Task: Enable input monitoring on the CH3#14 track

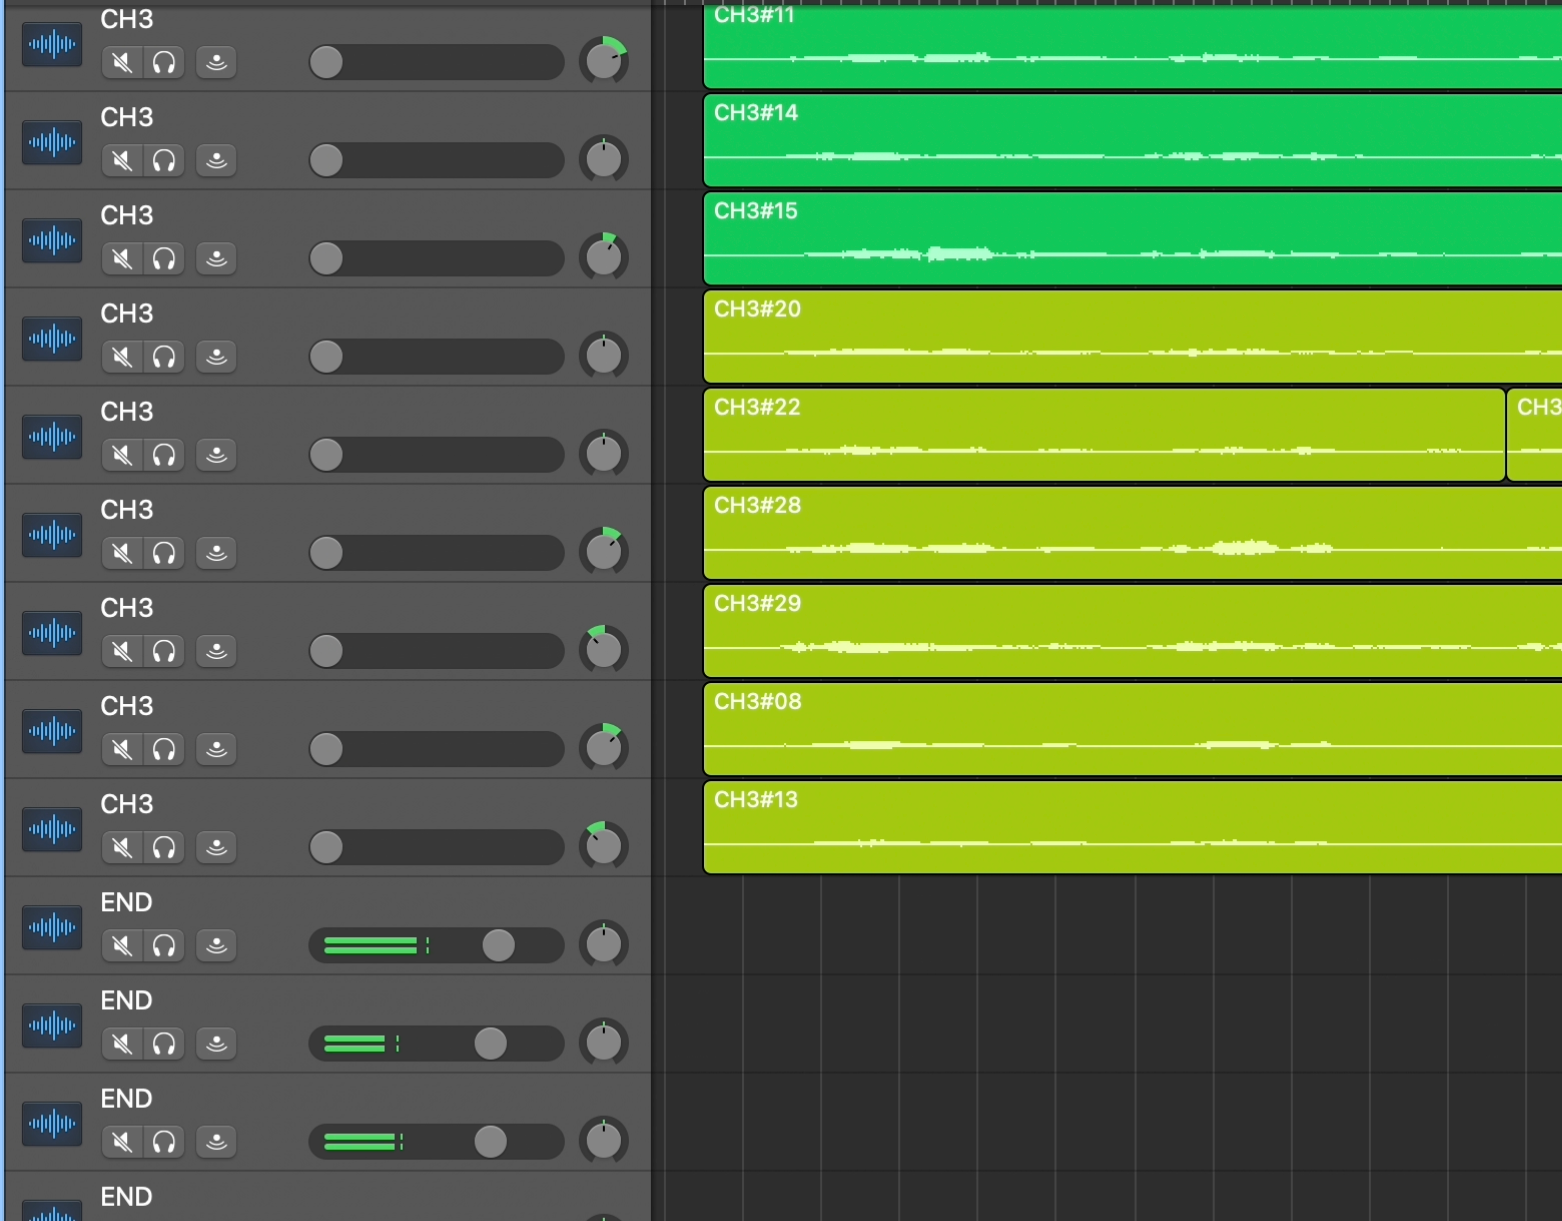Action: pos(216,161)
